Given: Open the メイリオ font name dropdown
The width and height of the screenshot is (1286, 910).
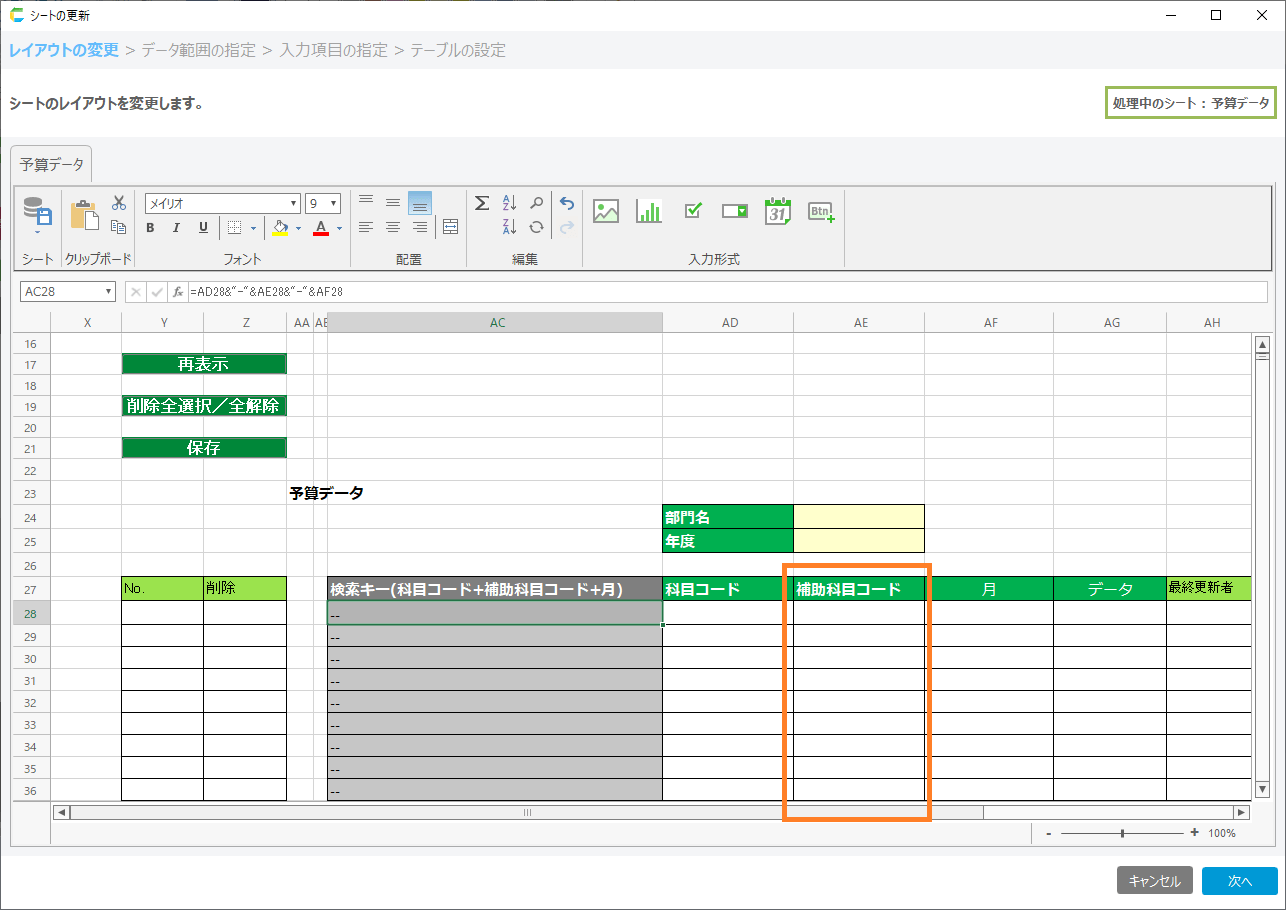Looking at the screenshot, I should 294,203.
